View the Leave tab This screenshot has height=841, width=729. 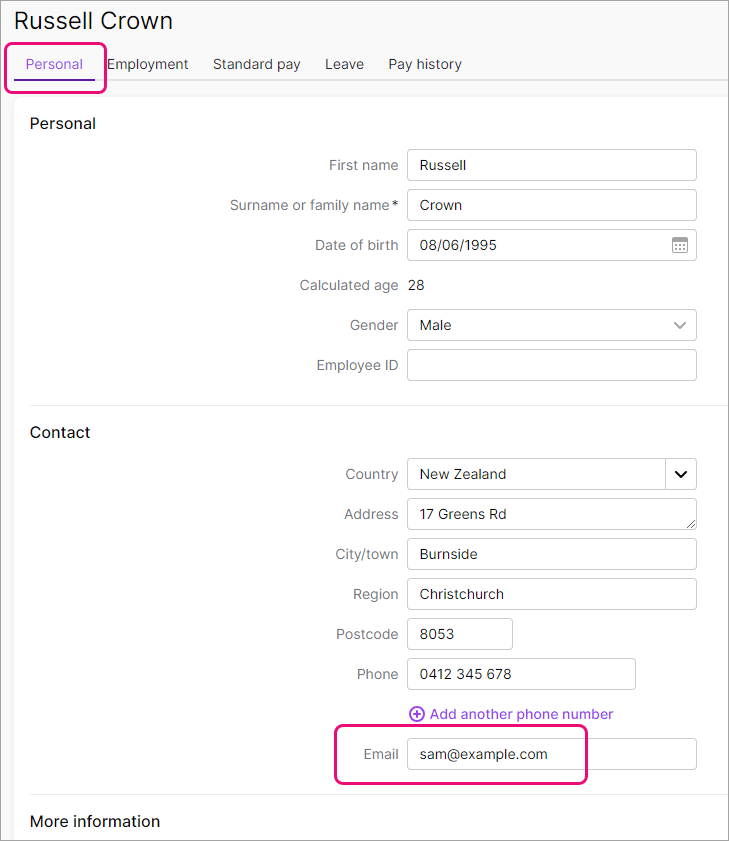click(344, 64)
